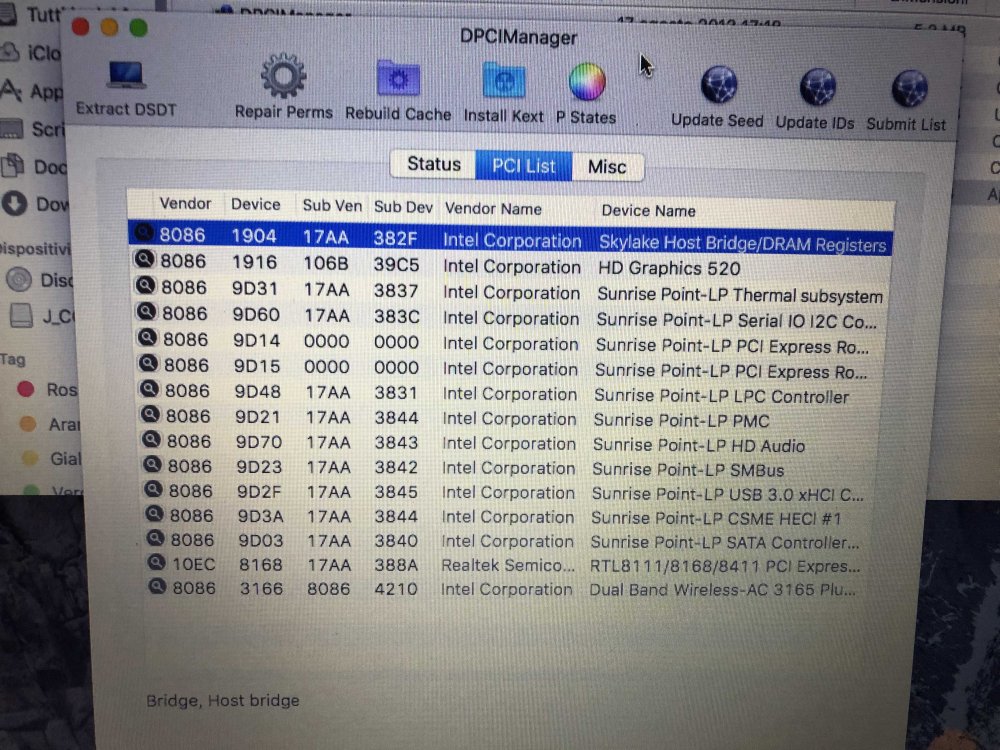Click magnifier icon of Serial IO I2C row
Image resolution: width=1000 pixels, height=750 pixels.
pos(147,311)
